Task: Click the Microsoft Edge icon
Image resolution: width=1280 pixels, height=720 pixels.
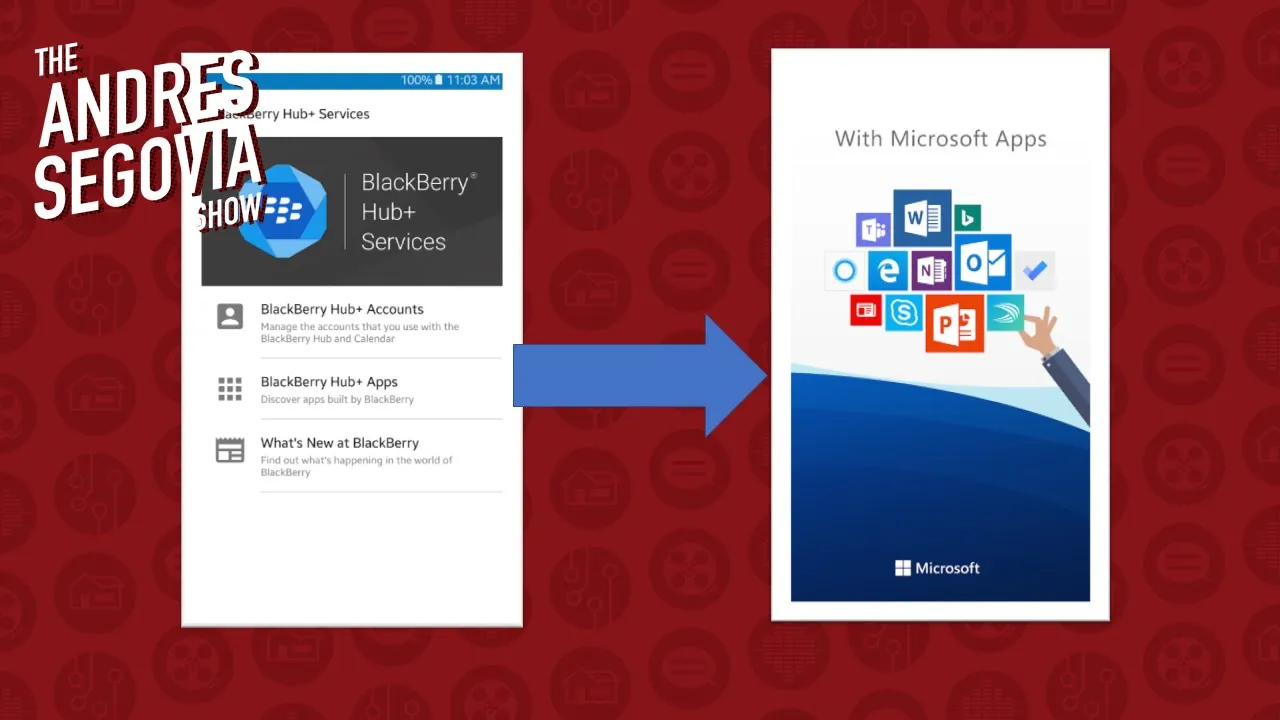Action: [x=886, y=270]
